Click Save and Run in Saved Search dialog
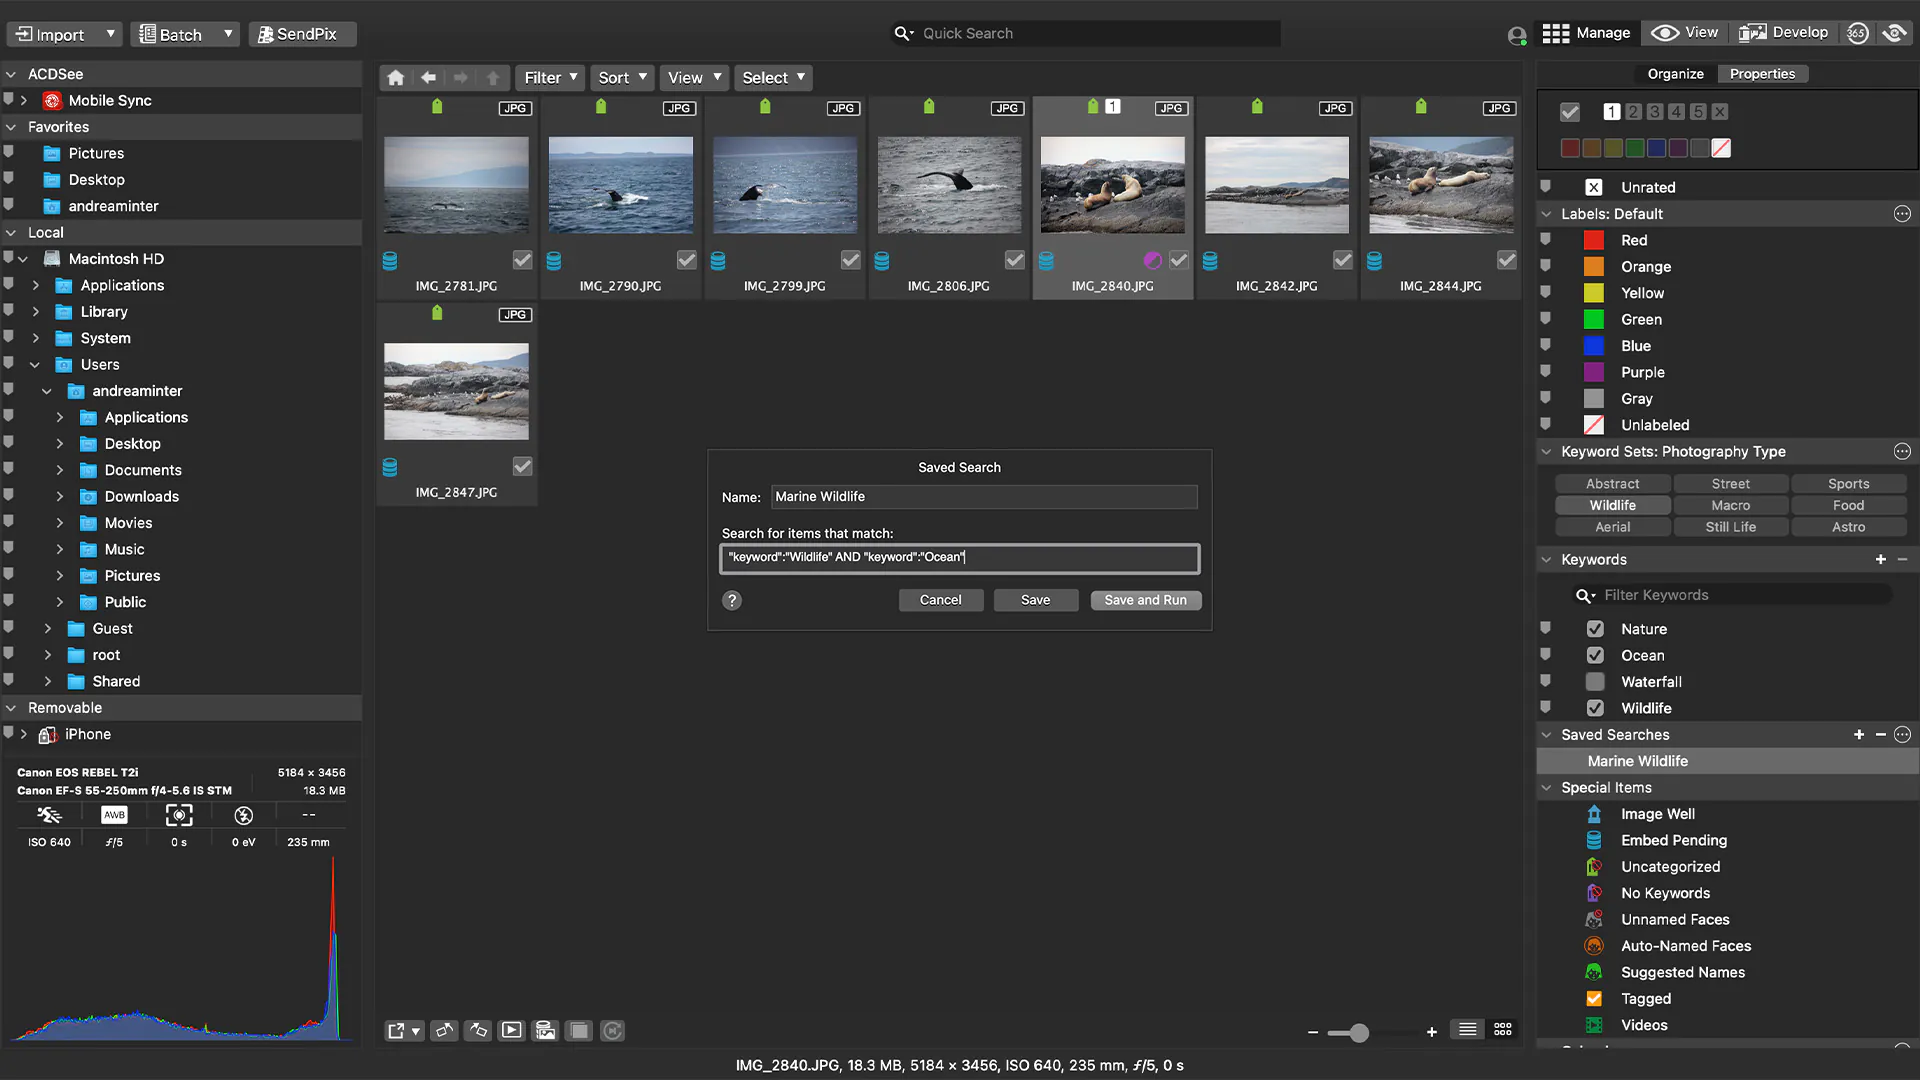Image resolution: width=1920 pixels, height=1080 pixels. (1146, 600)
